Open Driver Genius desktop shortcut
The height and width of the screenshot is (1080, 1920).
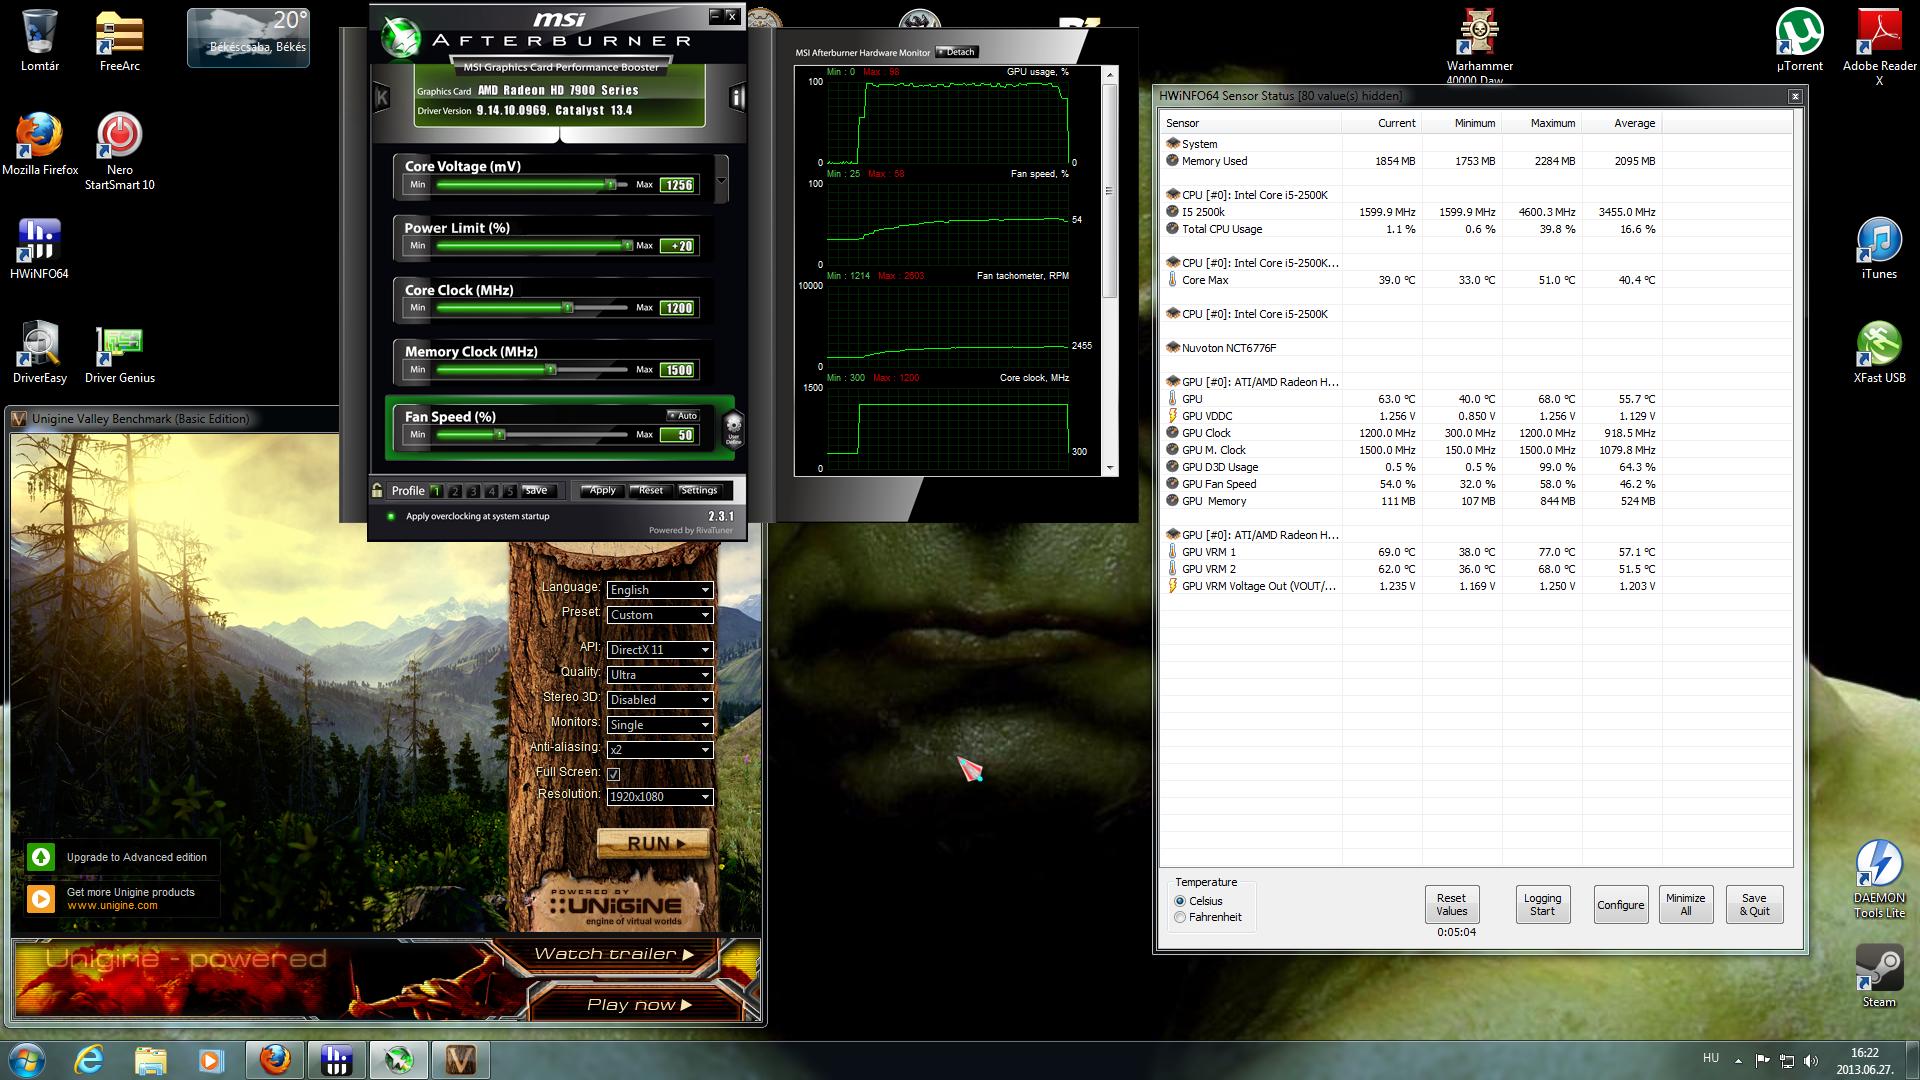120,353
